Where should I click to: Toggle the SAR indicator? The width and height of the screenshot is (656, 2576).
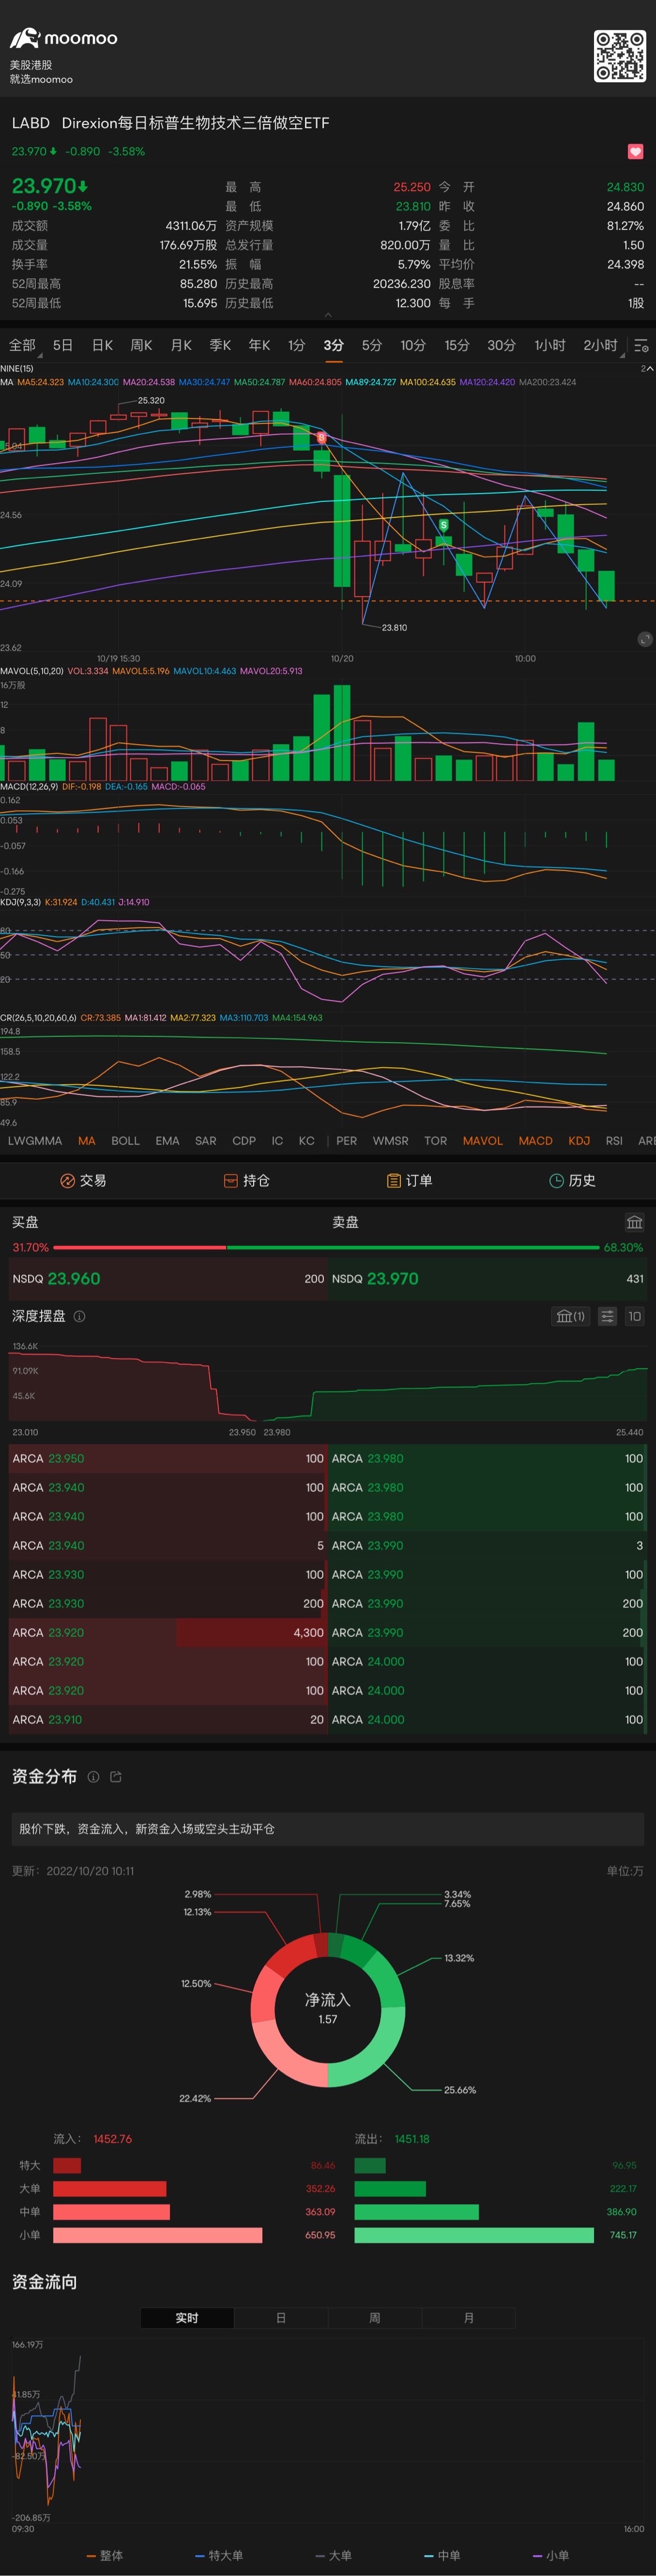click(206, 1141)
